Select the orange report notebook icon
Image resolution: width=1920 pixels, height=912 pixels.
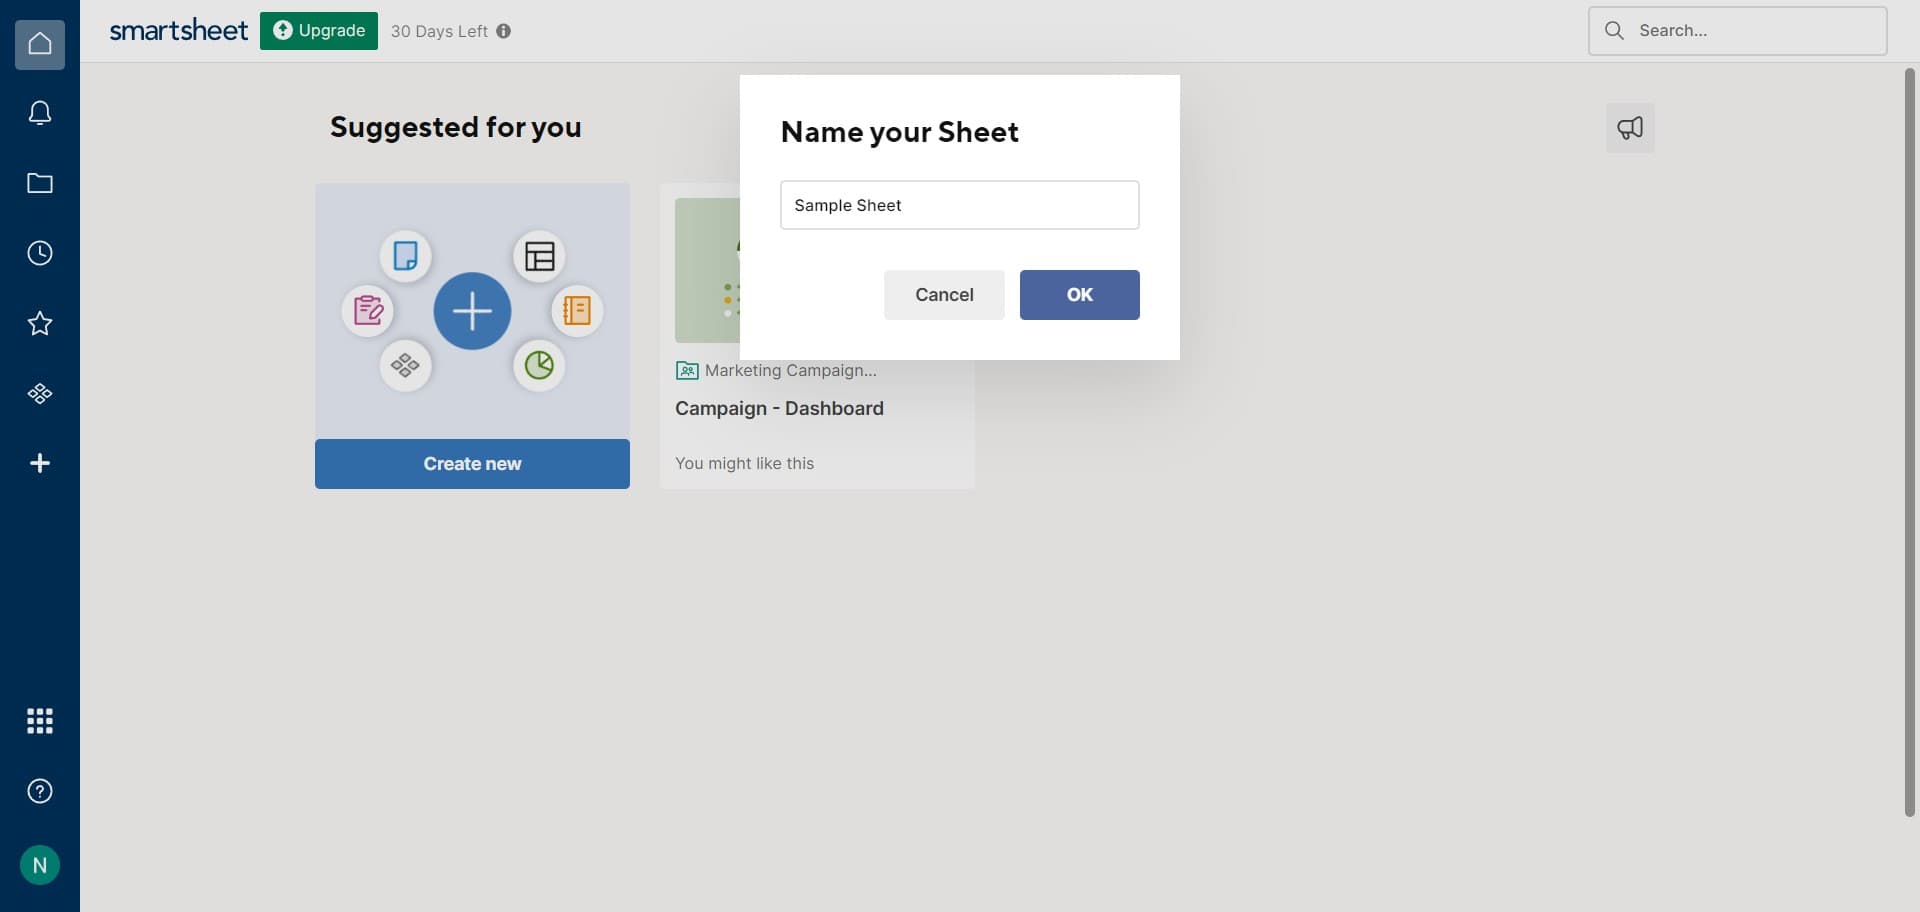click(x=577, y=310)
